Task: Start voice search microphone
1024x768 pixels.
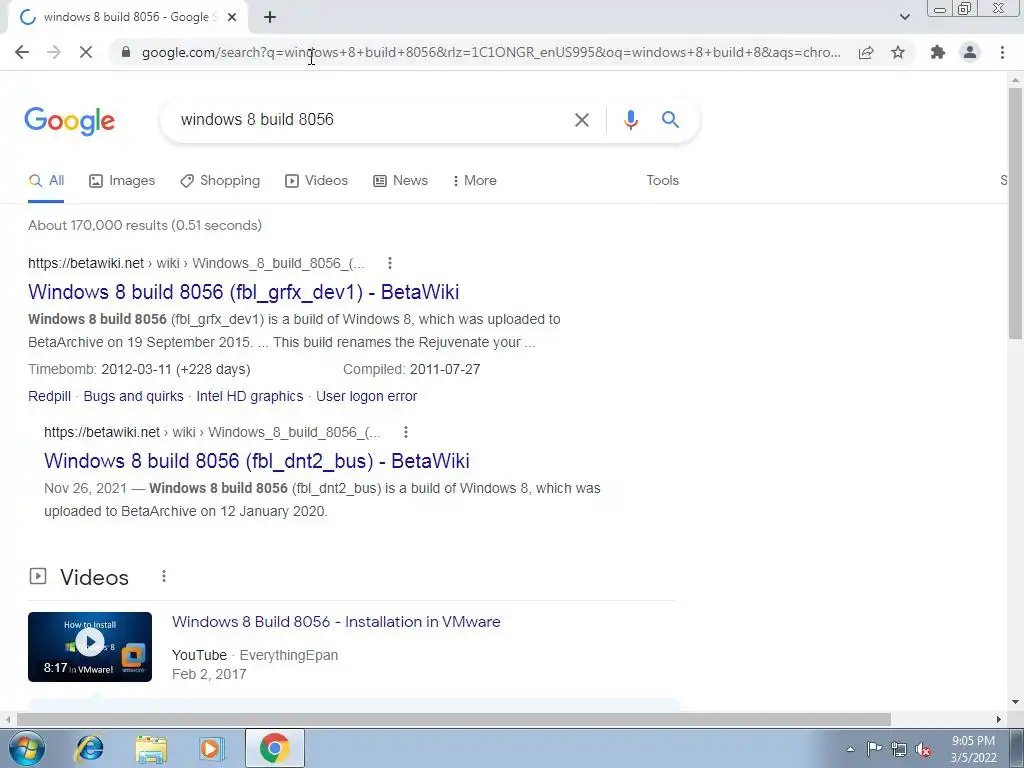Action: [630, 120]
